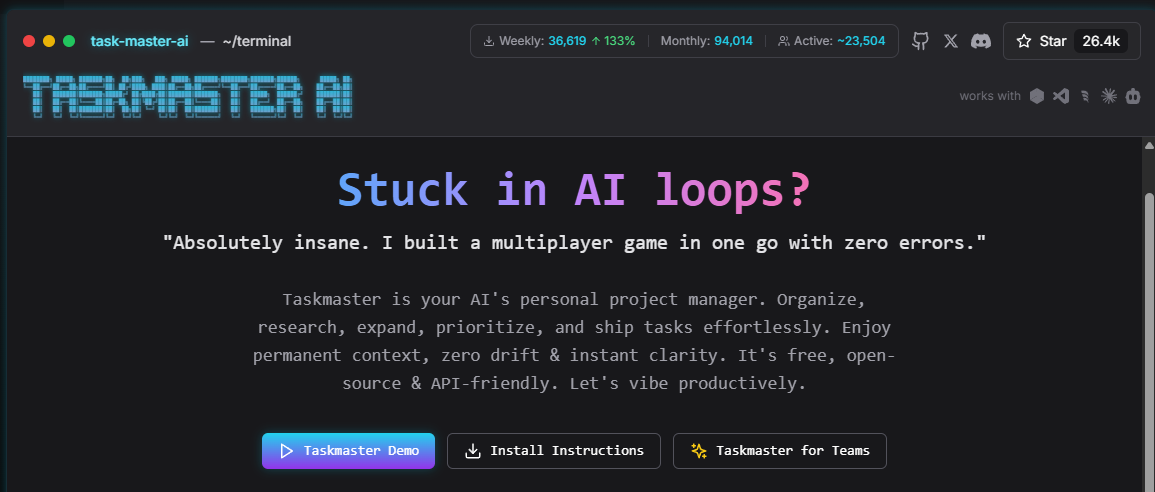
Task: Open Install Instructions
Action: 554,451
